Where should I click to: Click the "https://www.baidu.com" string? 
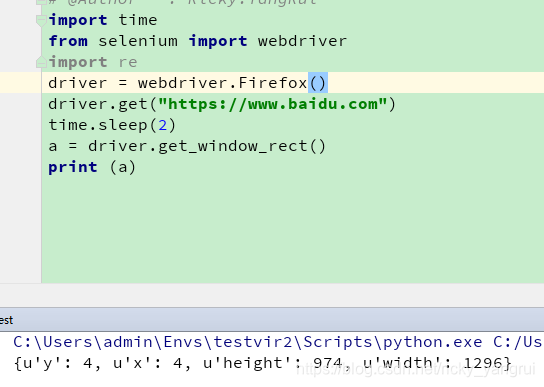click(272, 104)
